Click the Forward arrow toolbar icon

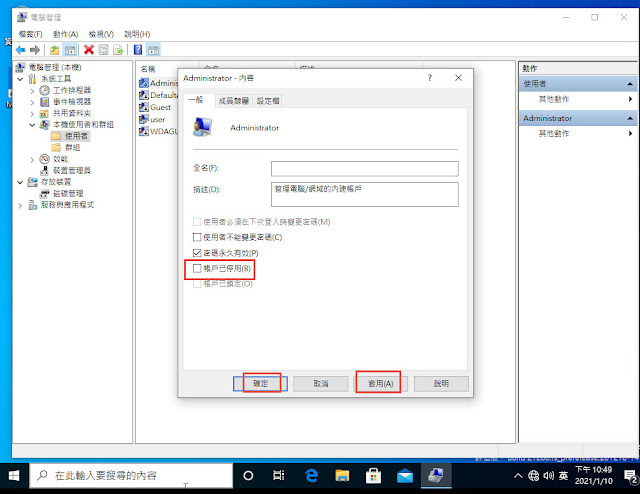35,50
